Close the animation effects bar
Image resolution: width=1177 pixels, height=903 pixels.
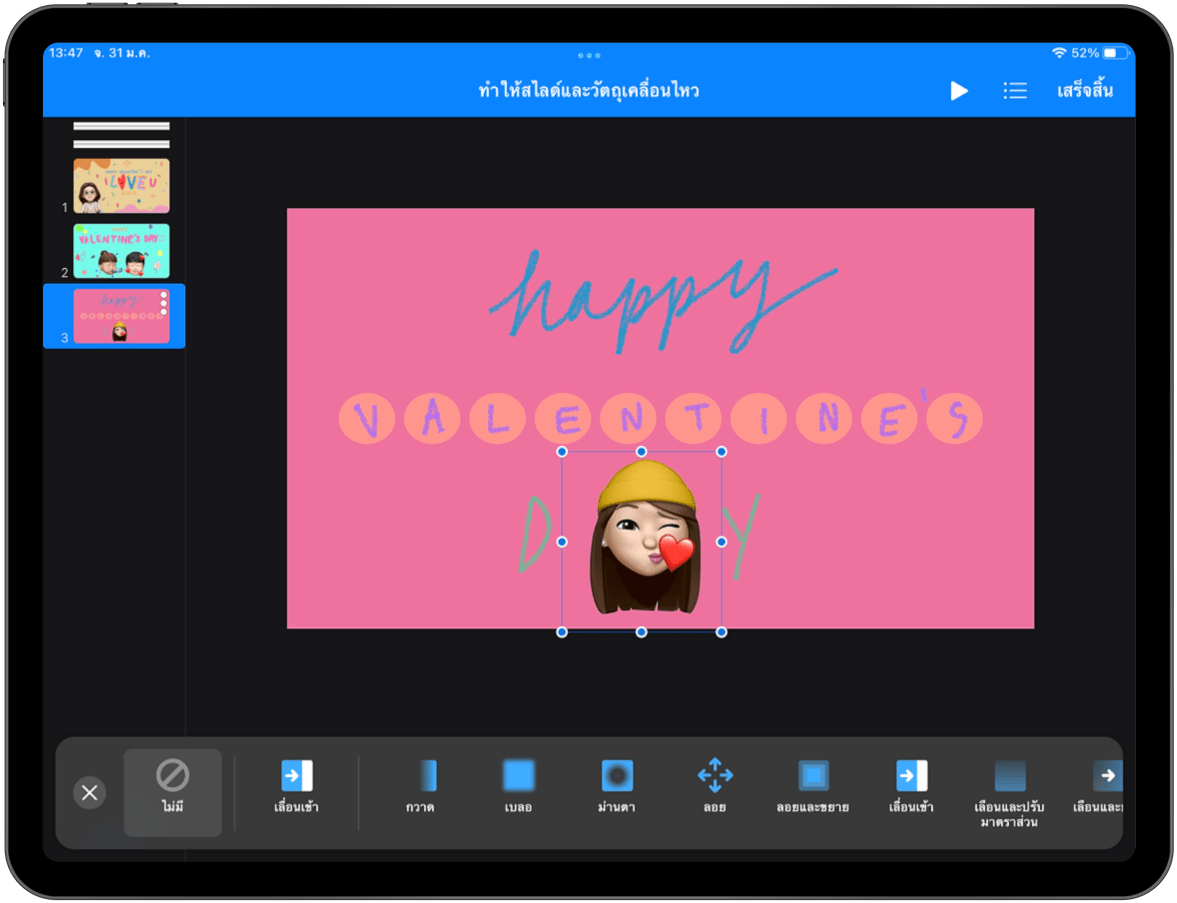[89, 793]
